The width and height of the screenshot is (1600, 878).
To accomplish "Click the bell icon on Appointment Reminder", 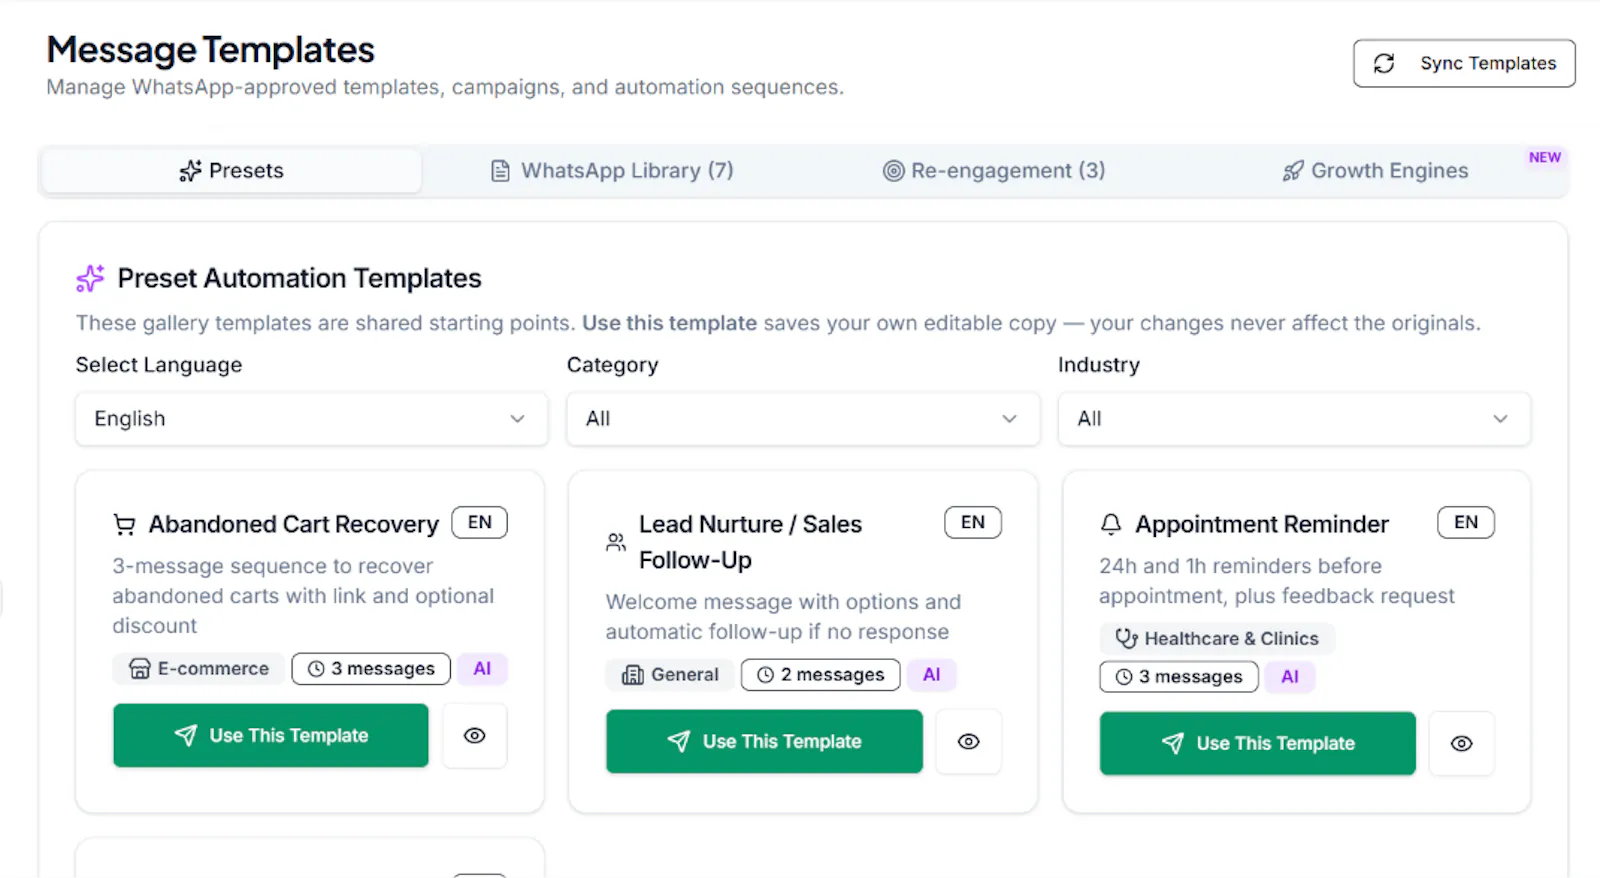I will [1111, 524].
